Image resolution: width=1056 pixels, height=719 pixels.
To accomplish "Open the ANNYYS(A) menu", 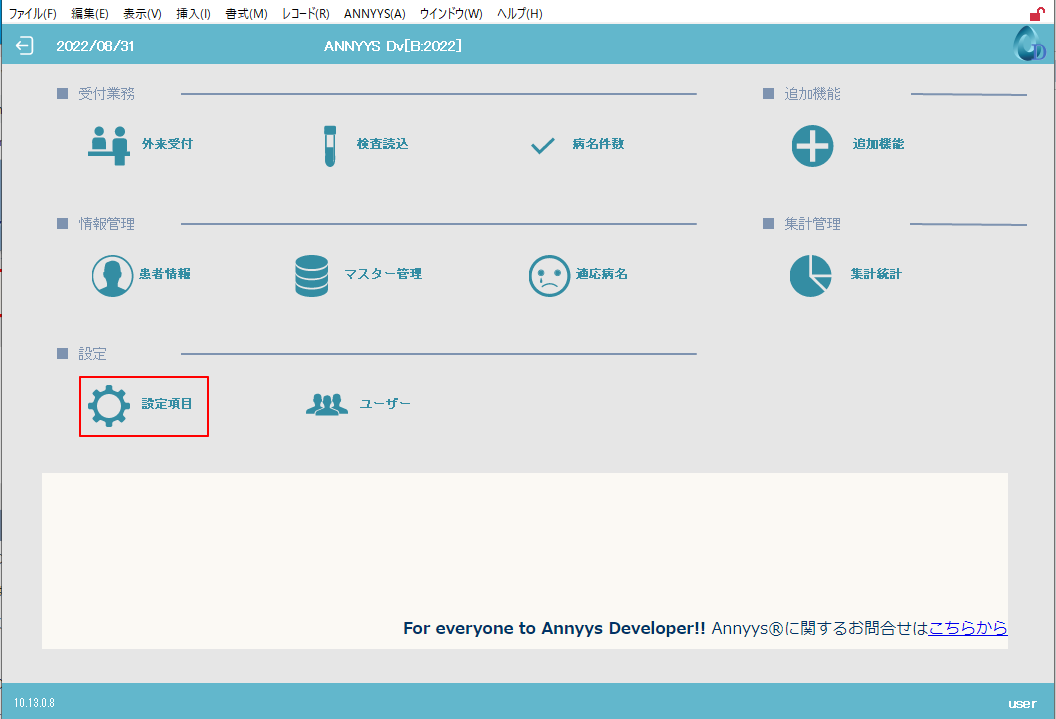I will tap(374, 13).
